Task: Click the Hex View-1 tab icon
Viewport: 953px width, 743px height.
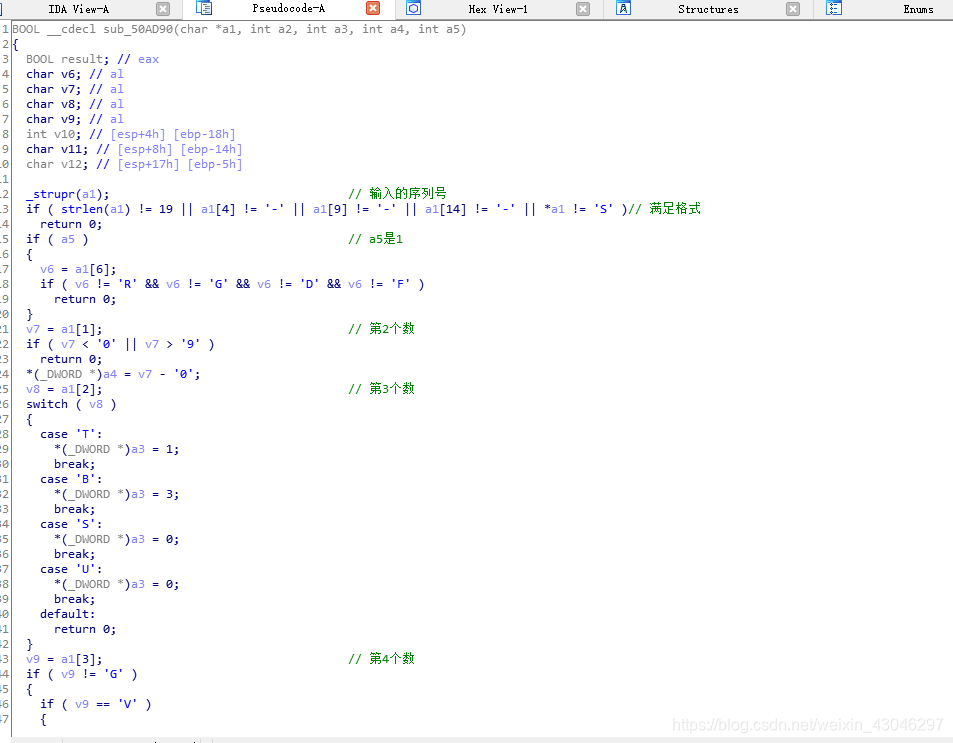Action: (413, 9)
